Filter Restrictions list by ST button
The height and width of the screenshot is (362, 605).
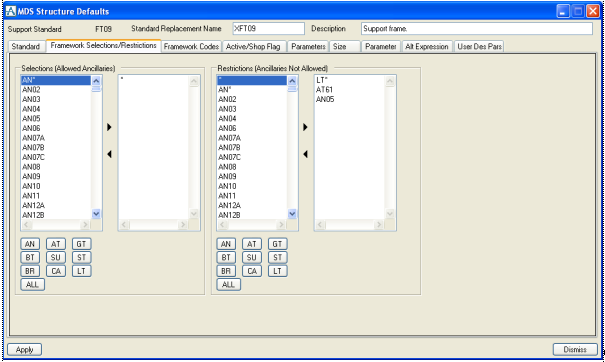[x=277, y=257]
